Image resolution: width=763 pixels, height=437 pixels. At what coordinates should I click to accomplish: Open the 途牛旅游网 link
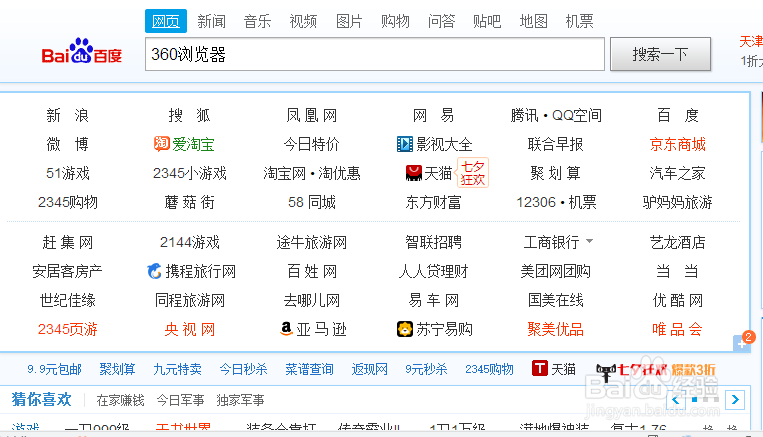(x=311, y=242)
